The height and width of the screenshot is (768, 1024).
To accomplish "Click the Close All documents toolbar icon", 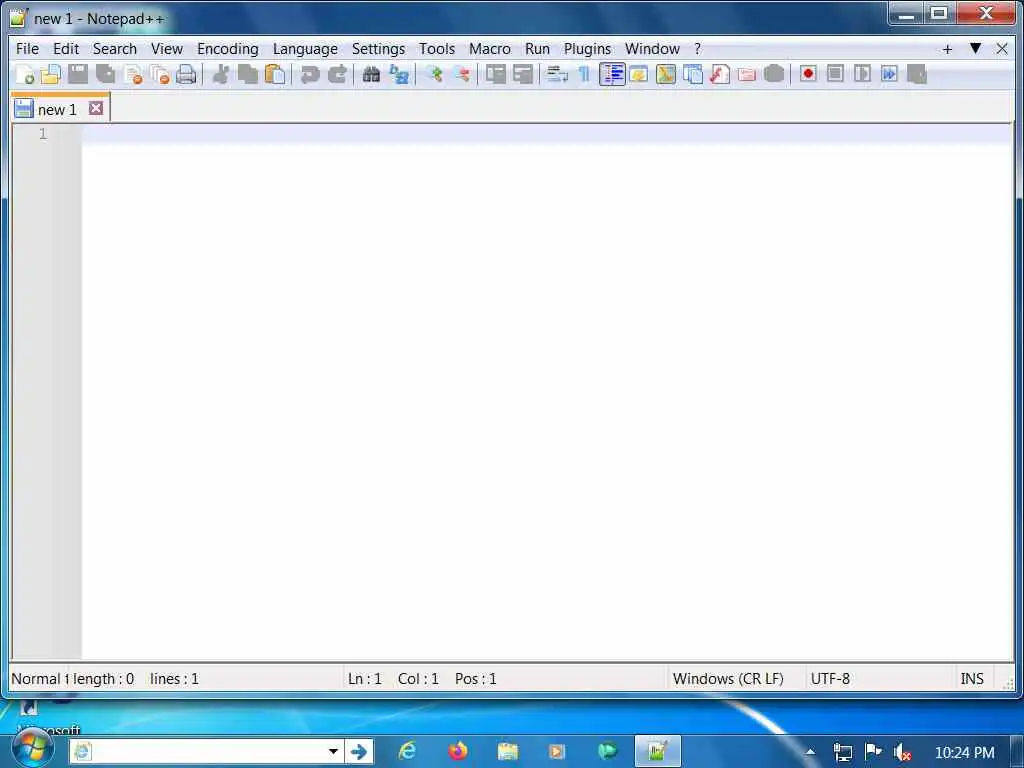I will click(x=159, y=74).
